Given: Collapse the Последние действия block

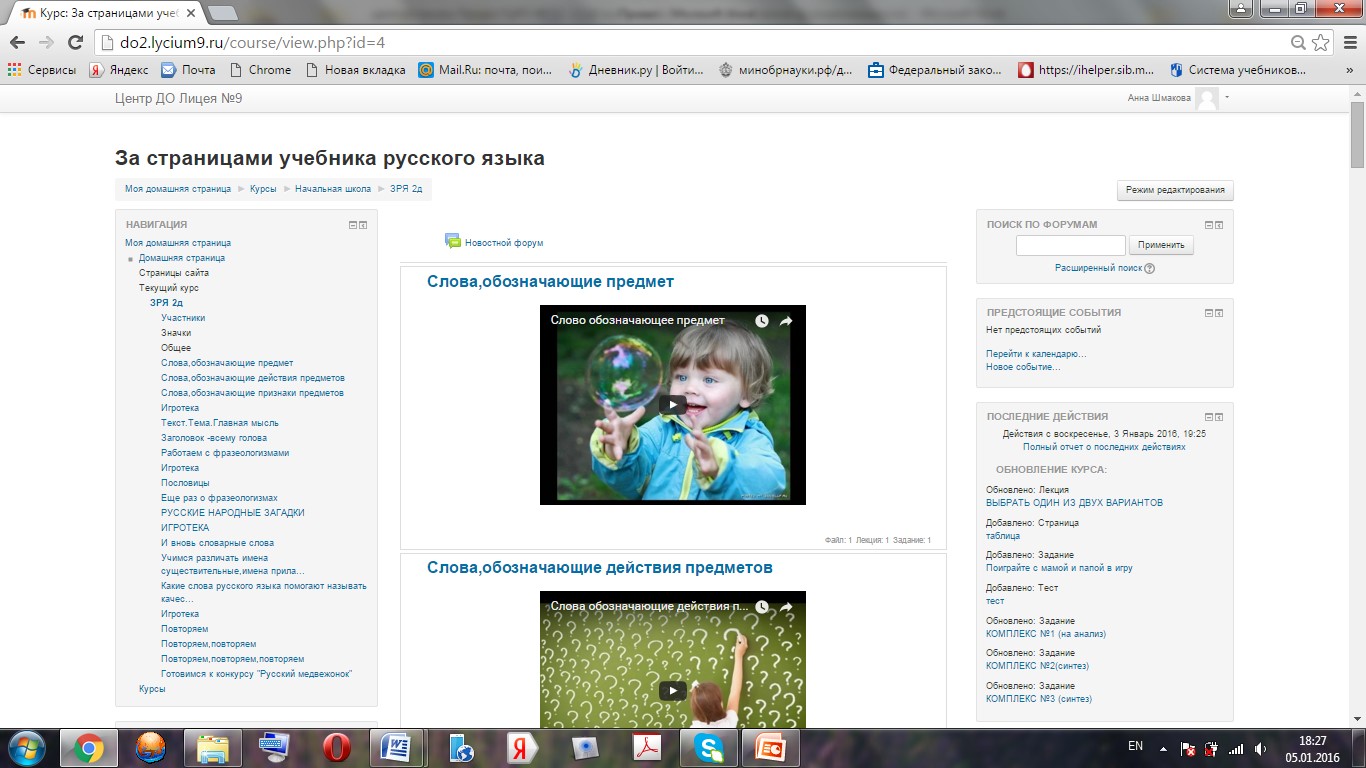Looking at the screenshot, I should coord(1208,417).
